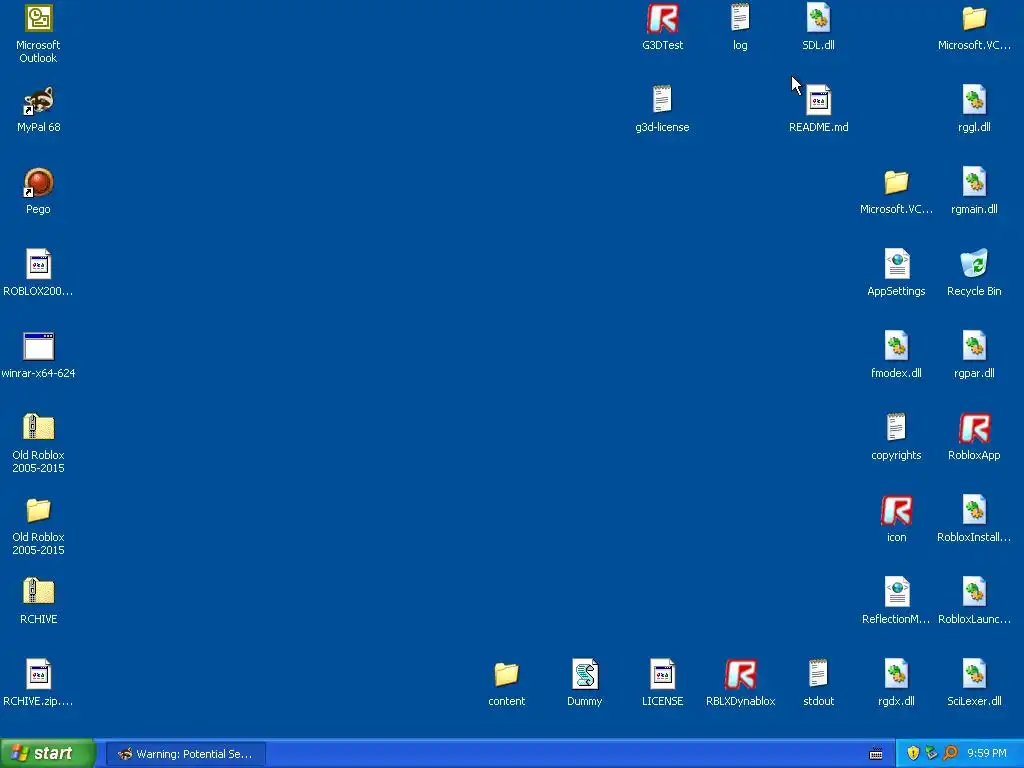Select the Old Roblox 2005-2015 plain folder
The width and height of the screenshot is (1024, 768).
(39, 511)
